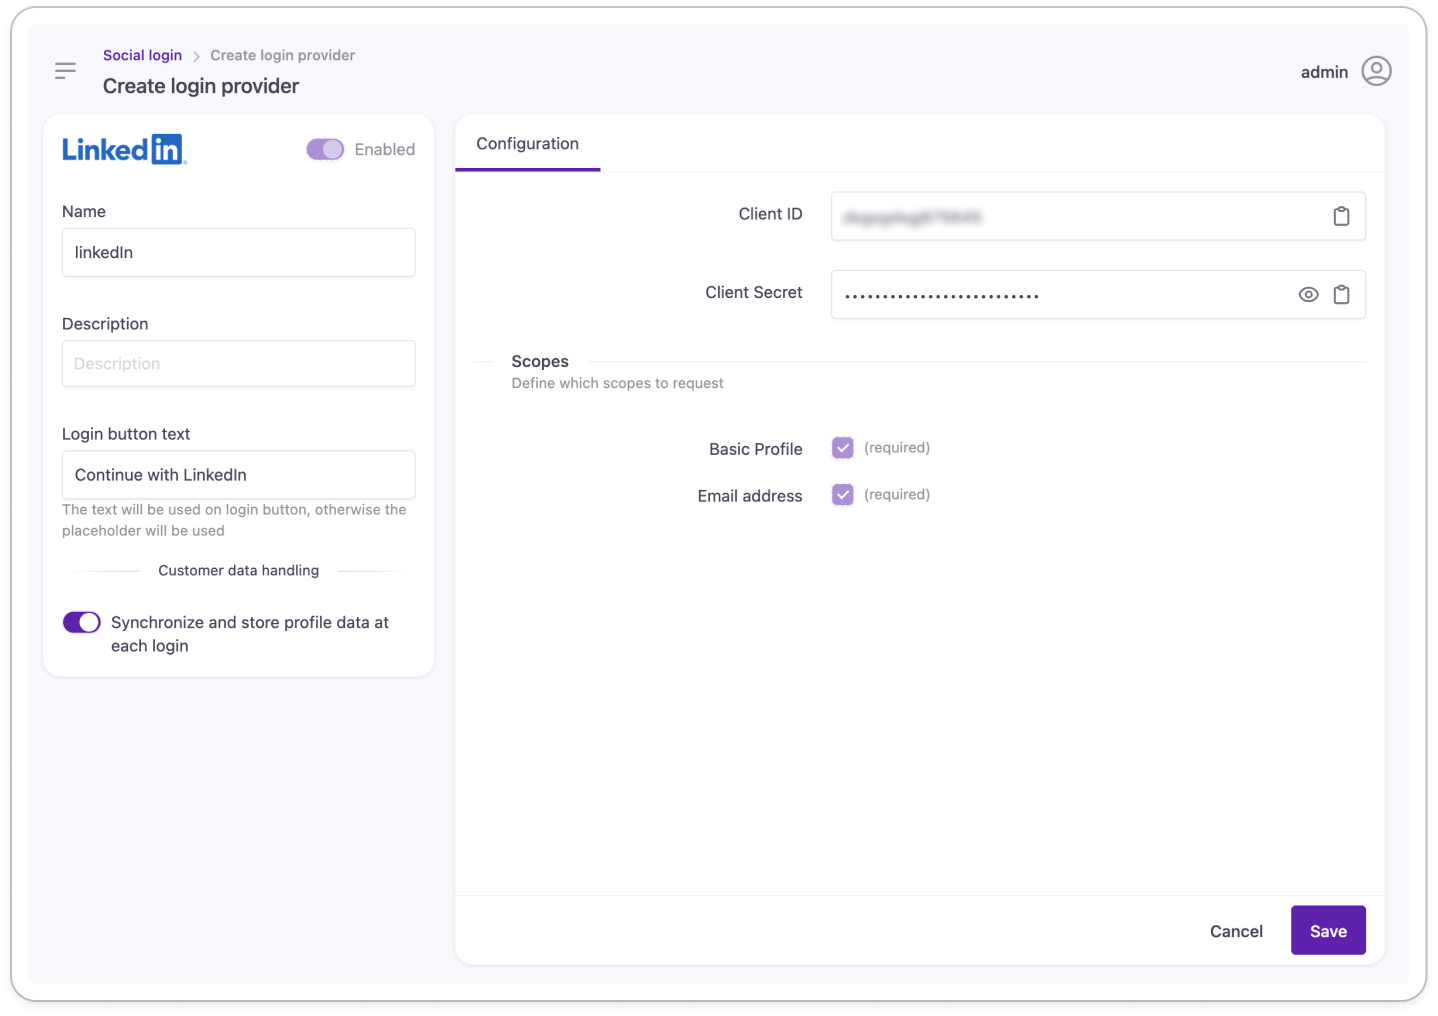This screenshot has height=1016, width=1438.
Task: Click the Customer data handling label
Action: click(x=238, y=570)
